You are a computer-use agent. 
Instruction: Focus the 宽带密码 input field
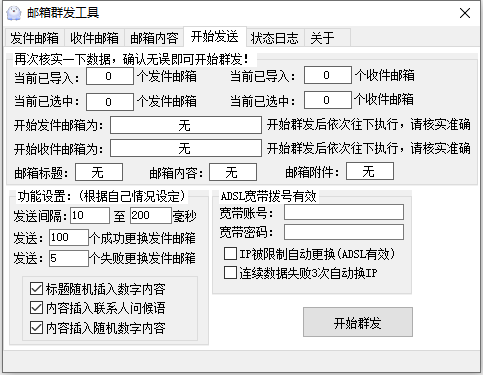[344, 232]
